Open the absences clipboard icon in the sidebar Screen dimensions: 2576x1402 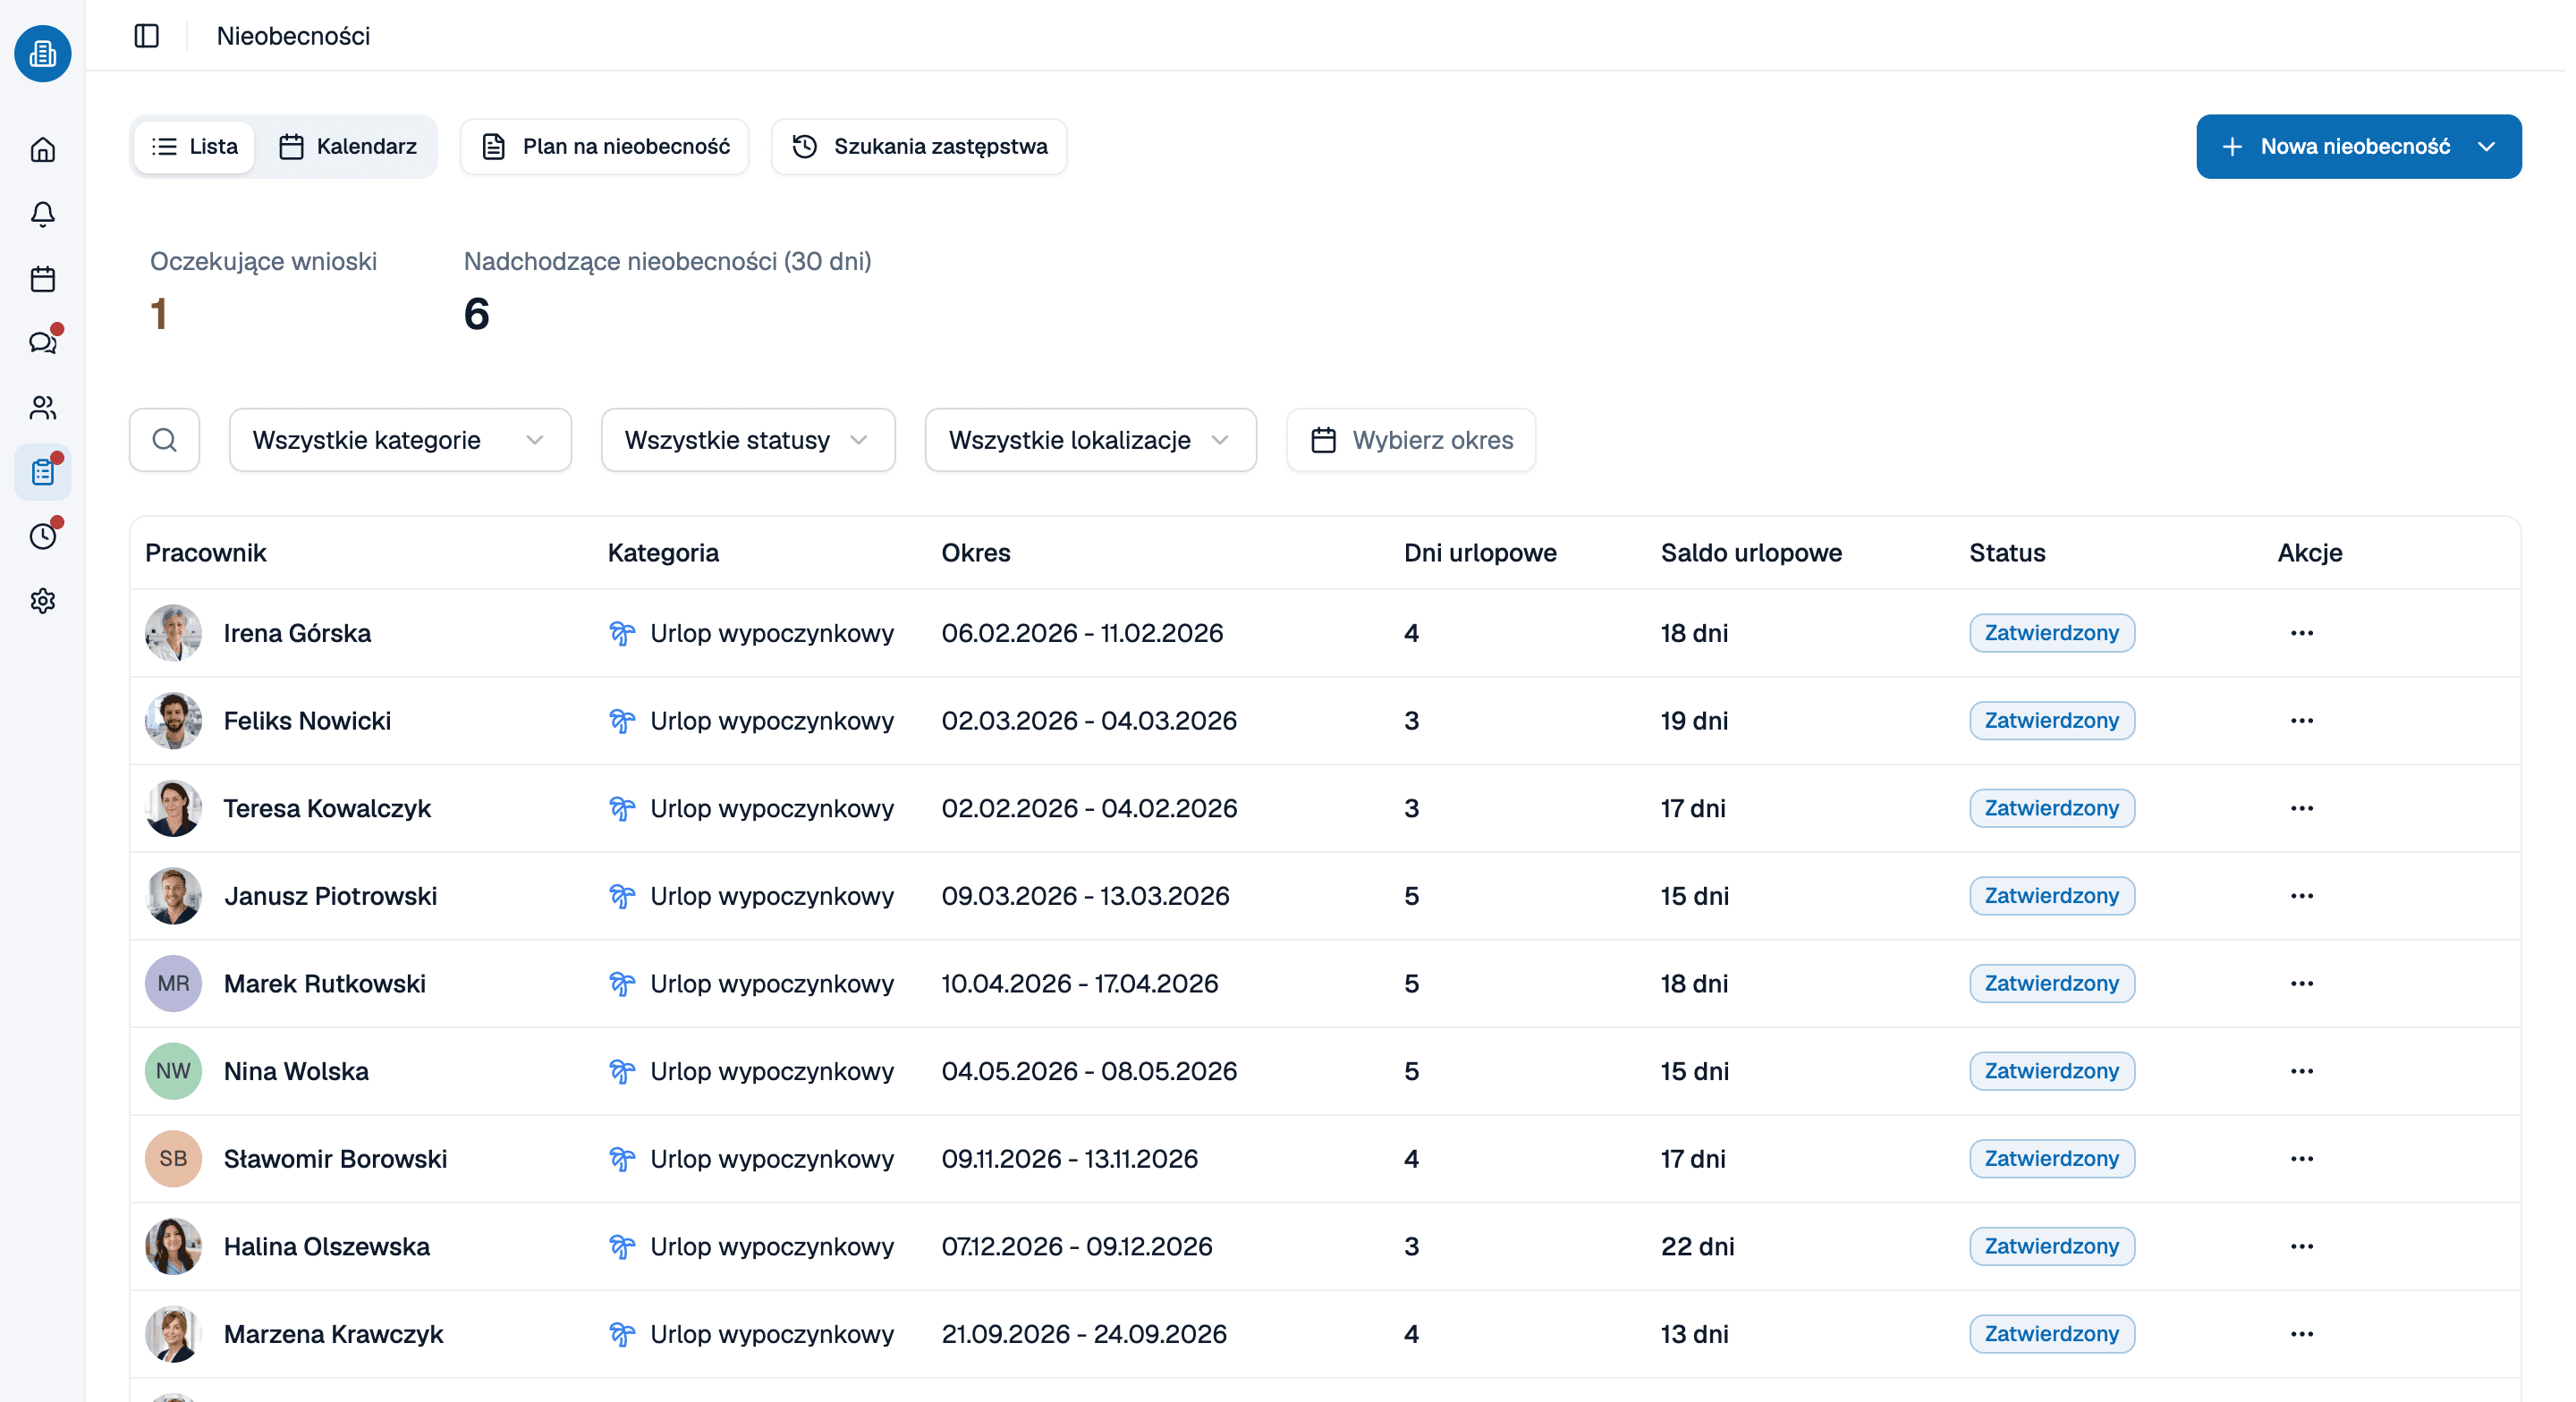[x=42, y=472]
